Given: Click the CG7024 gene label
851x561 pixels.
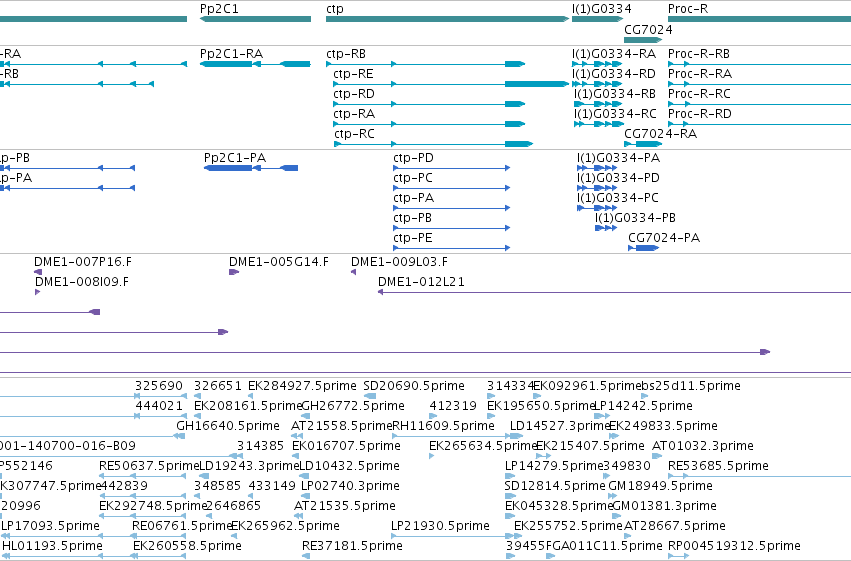Looking at the screenshot, I should coord(648,30).
